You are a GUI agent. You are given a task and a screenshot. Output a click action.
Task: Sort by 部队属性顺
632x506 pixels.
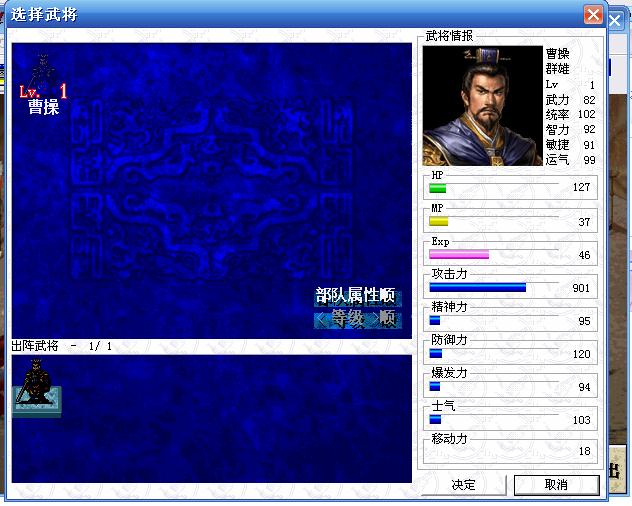point(357,296)
